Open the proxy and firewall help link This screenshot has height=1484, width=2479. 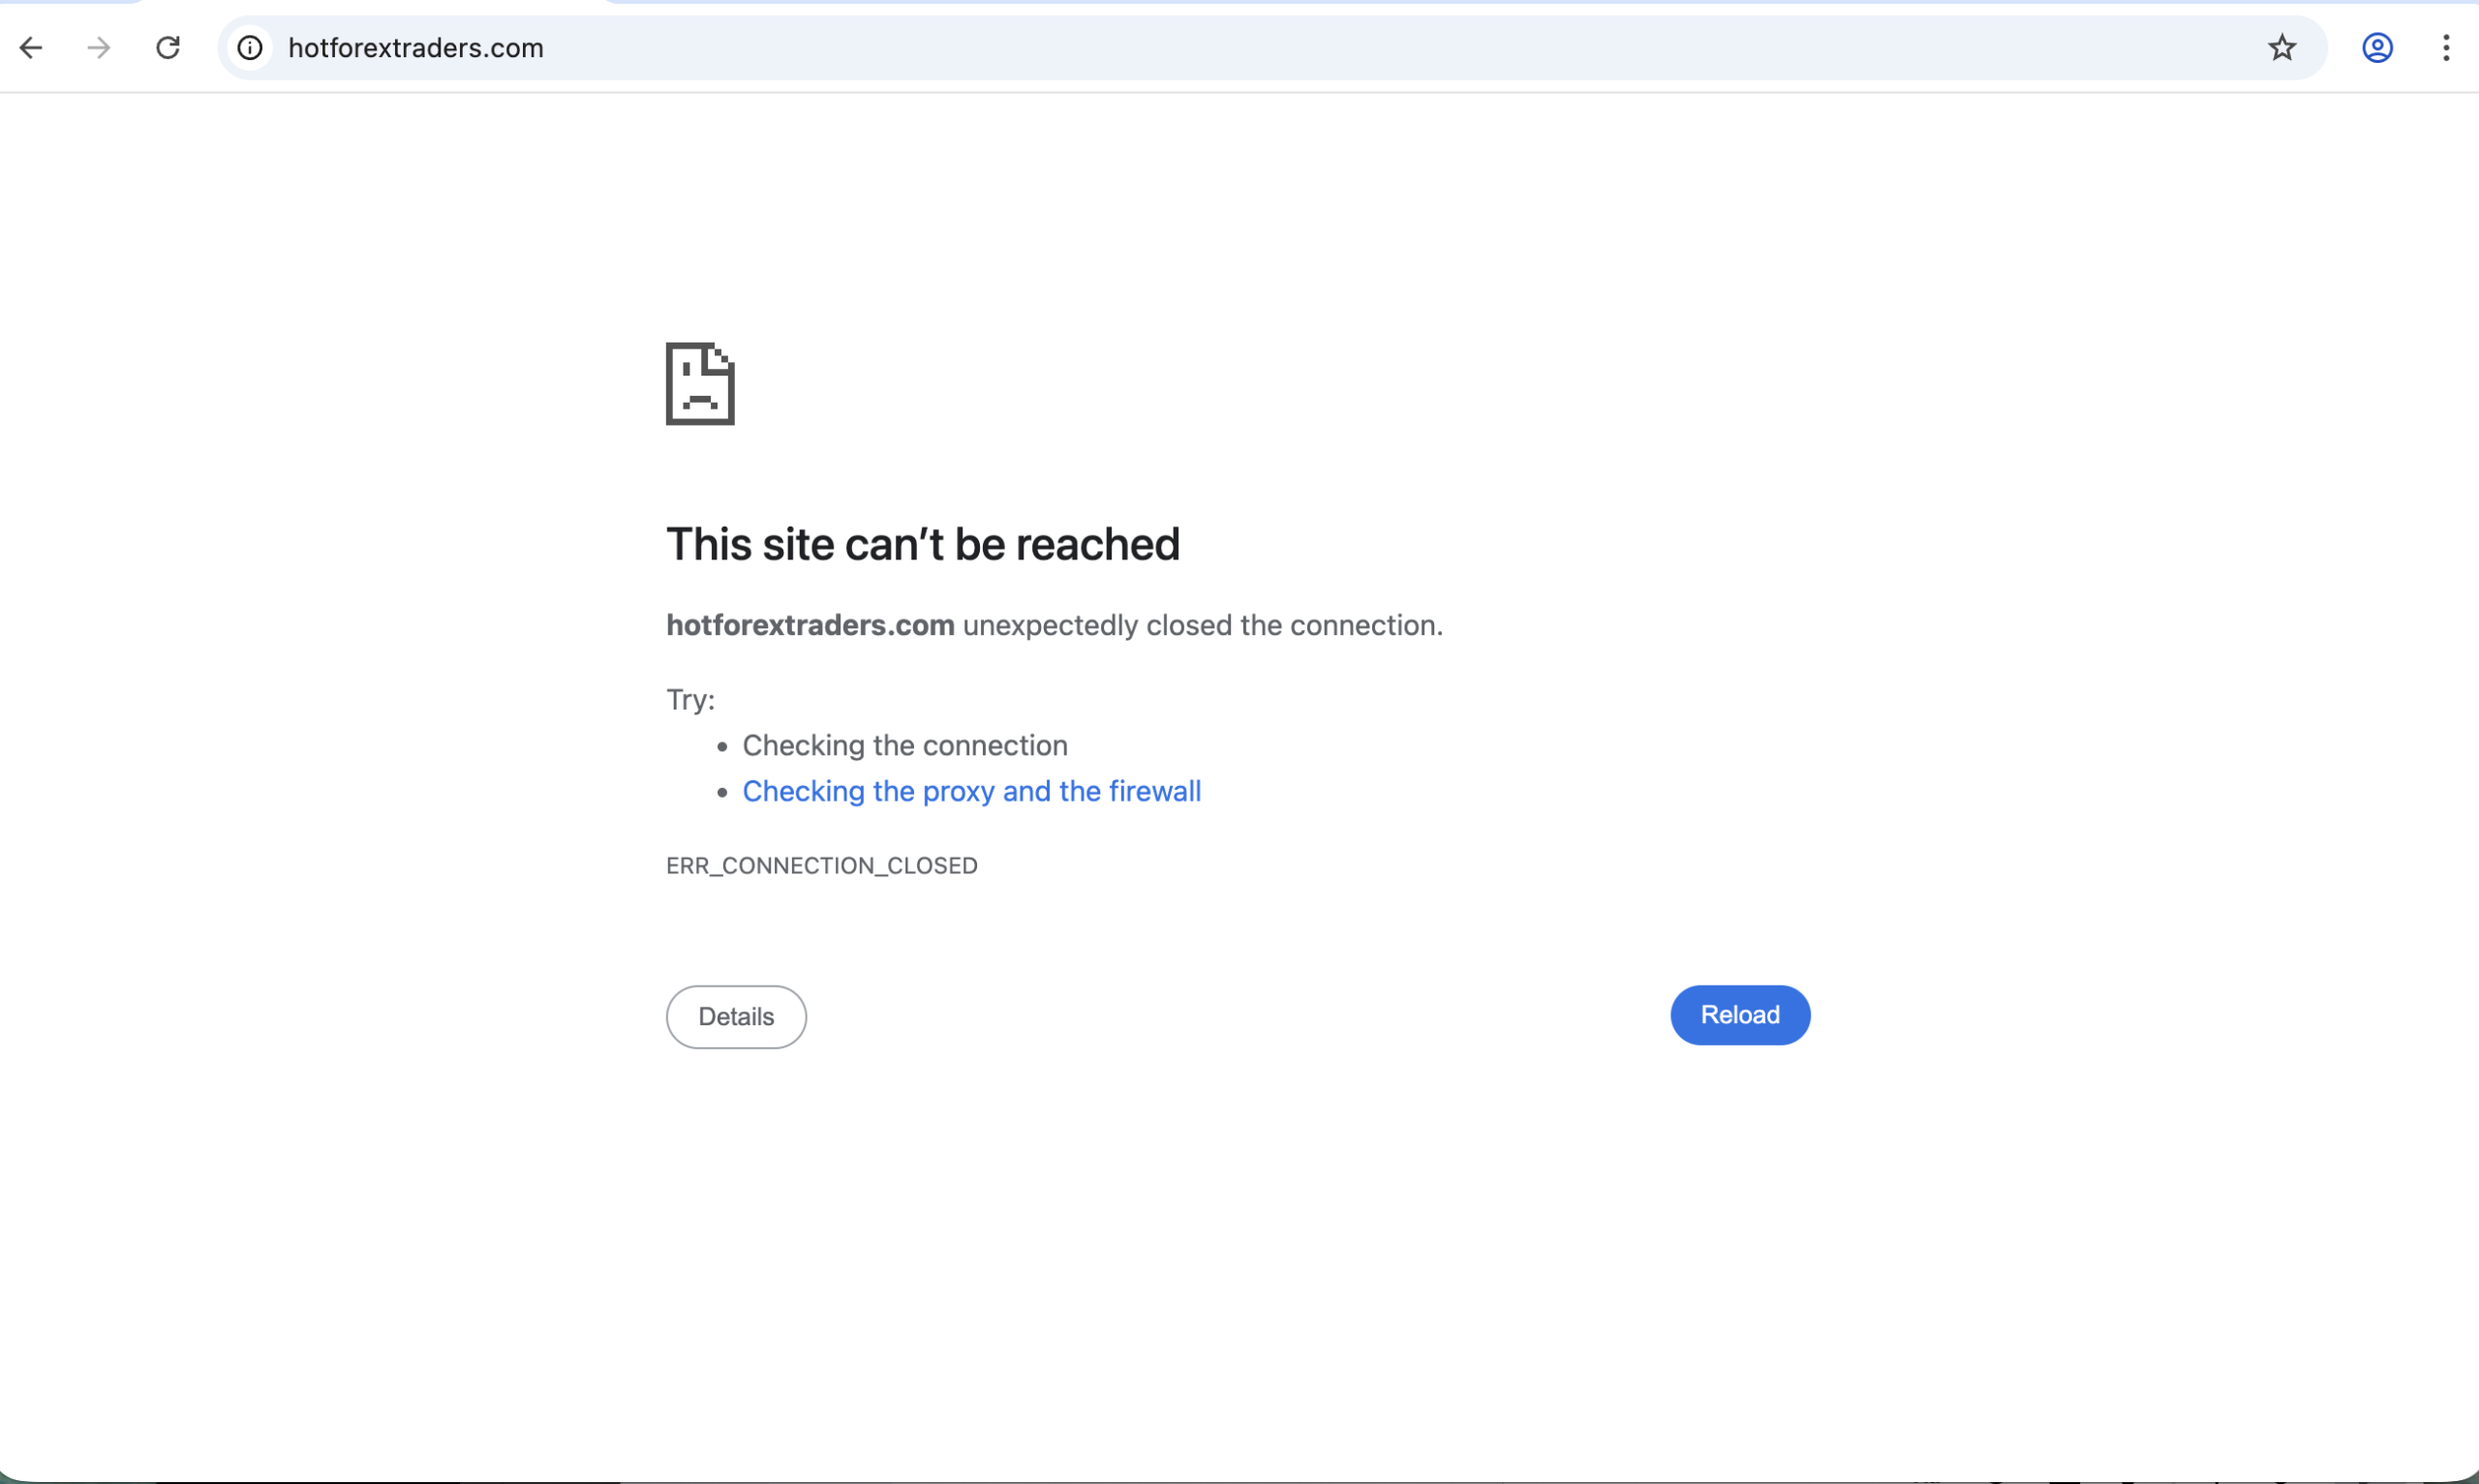(x=971, y=791)
